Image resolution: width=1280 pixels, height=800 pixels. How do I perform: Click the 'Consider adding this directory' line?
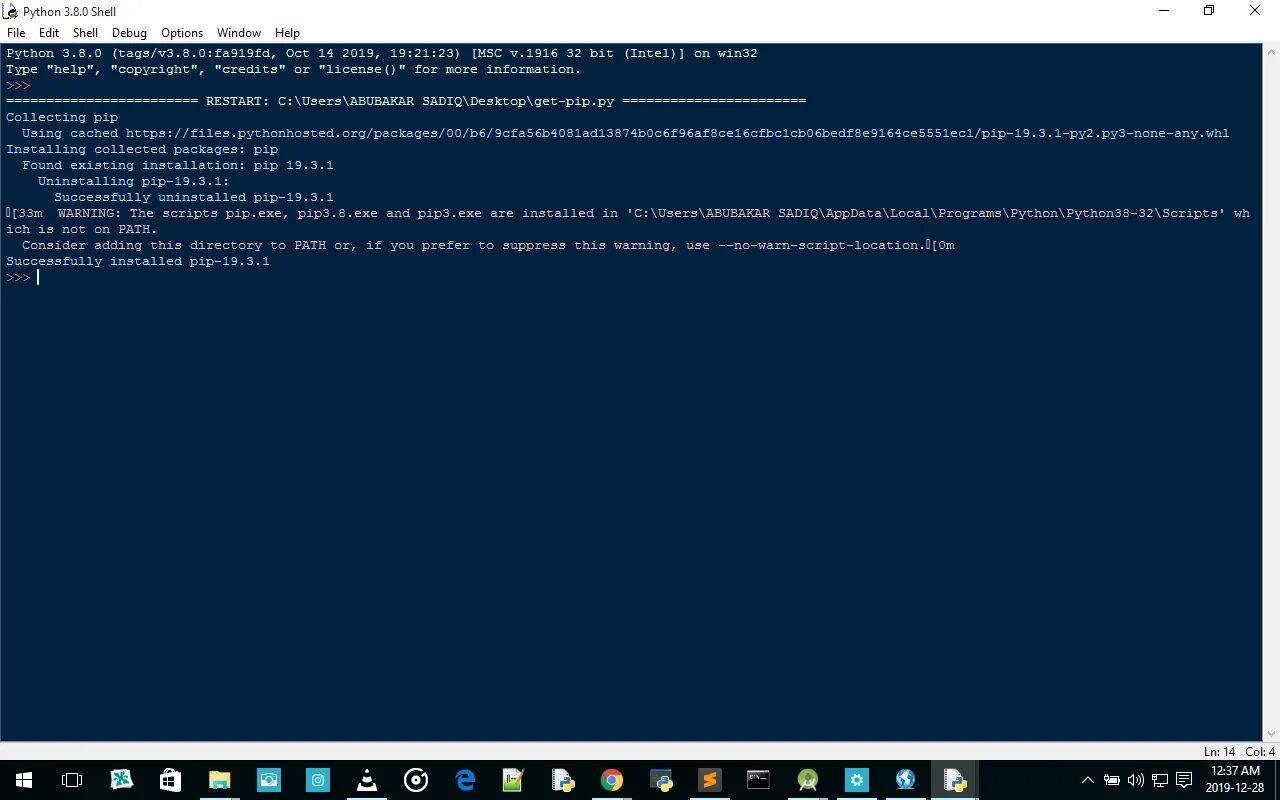(488, 245)
